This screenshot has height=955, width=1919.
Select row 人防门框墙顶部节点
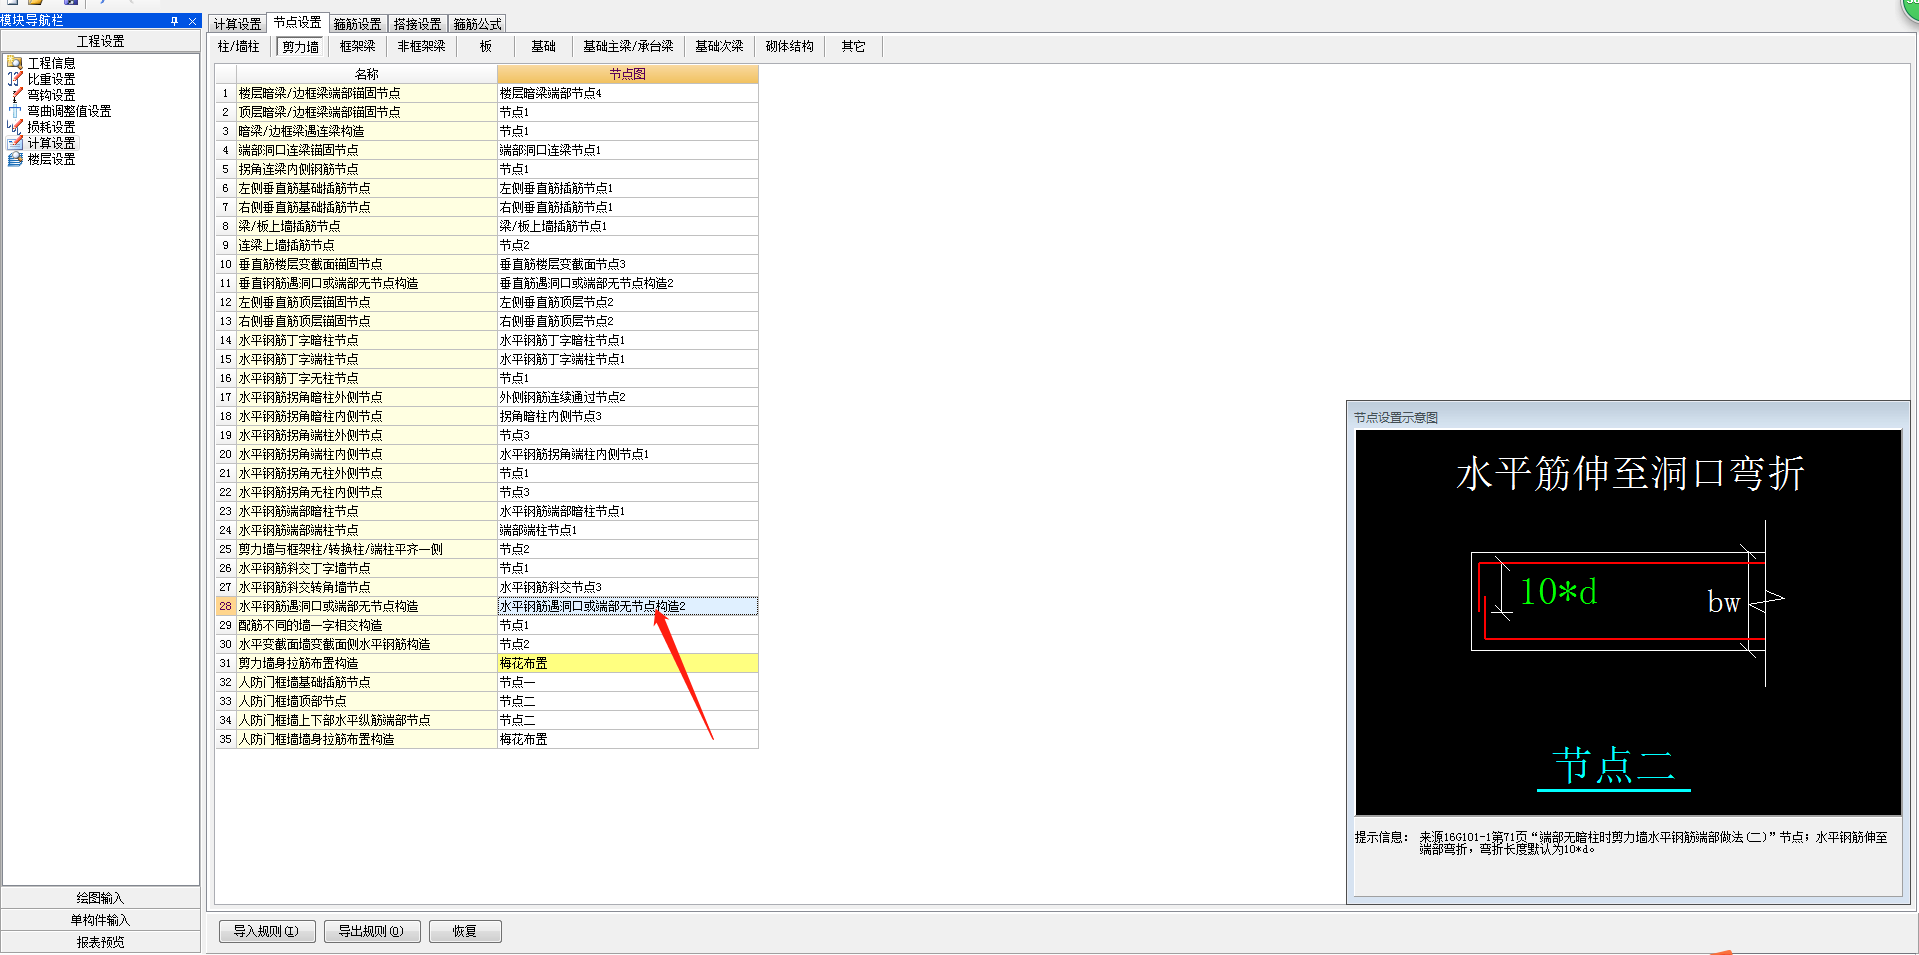pos(366,701)
